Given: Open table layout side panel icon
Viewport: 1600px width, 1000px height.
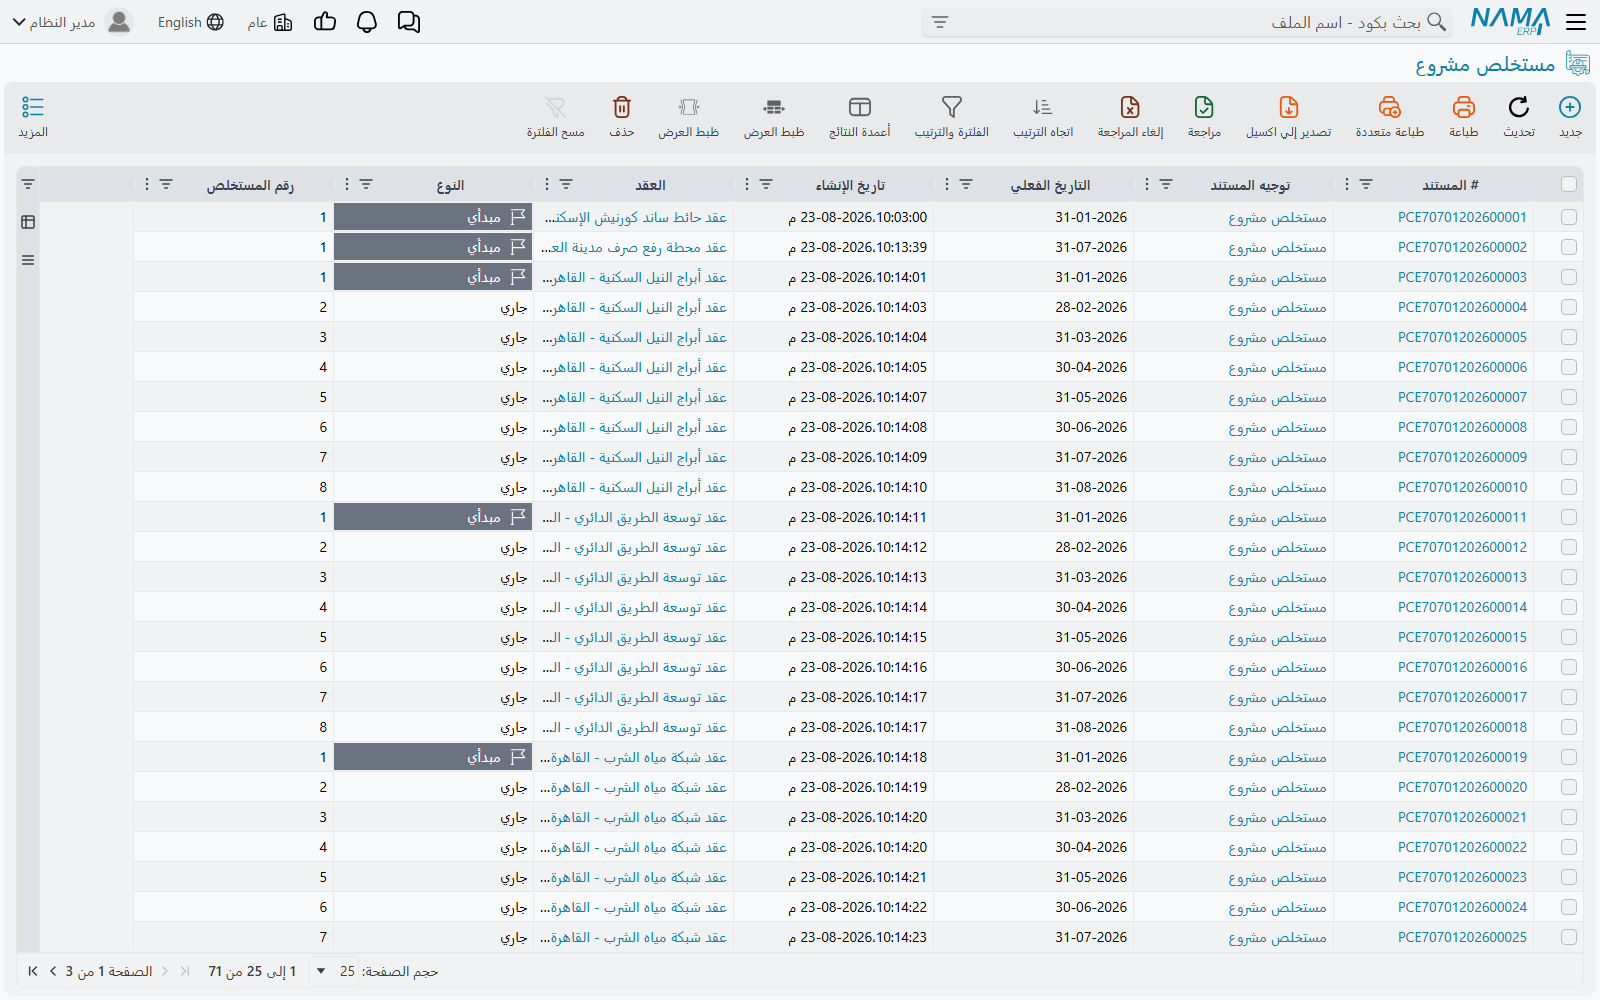Looking at the screenshot, I should (x=28, y=222).
